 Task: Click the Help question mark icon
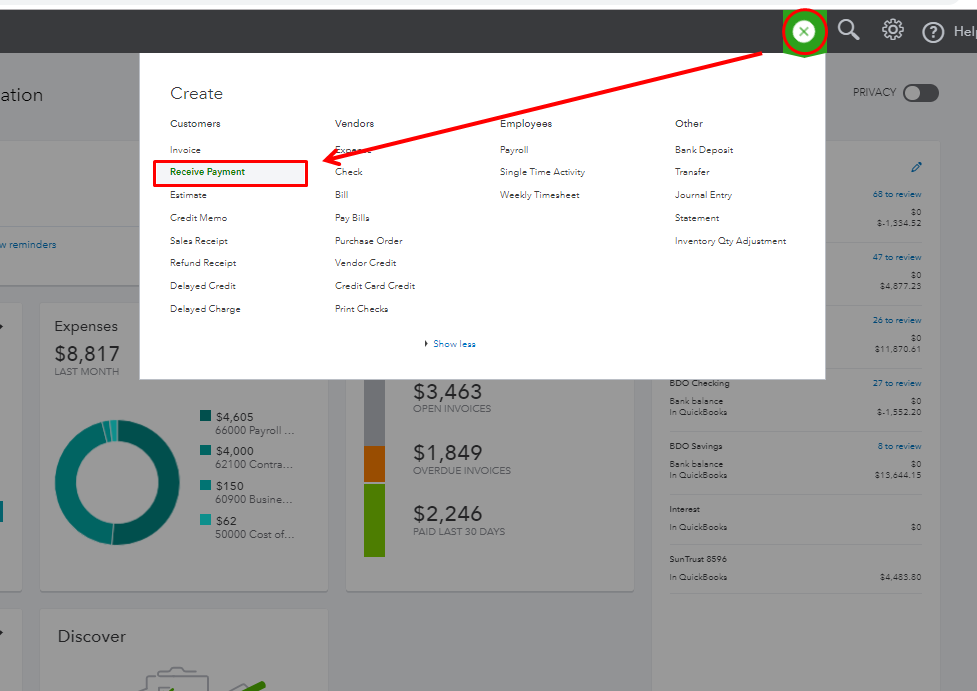[x=933, y=32]
